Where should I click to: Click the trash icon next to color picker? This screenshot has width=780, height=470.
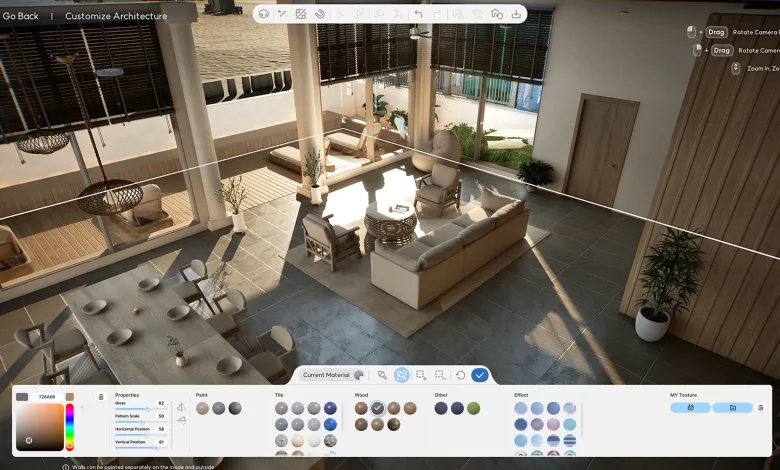100,397
